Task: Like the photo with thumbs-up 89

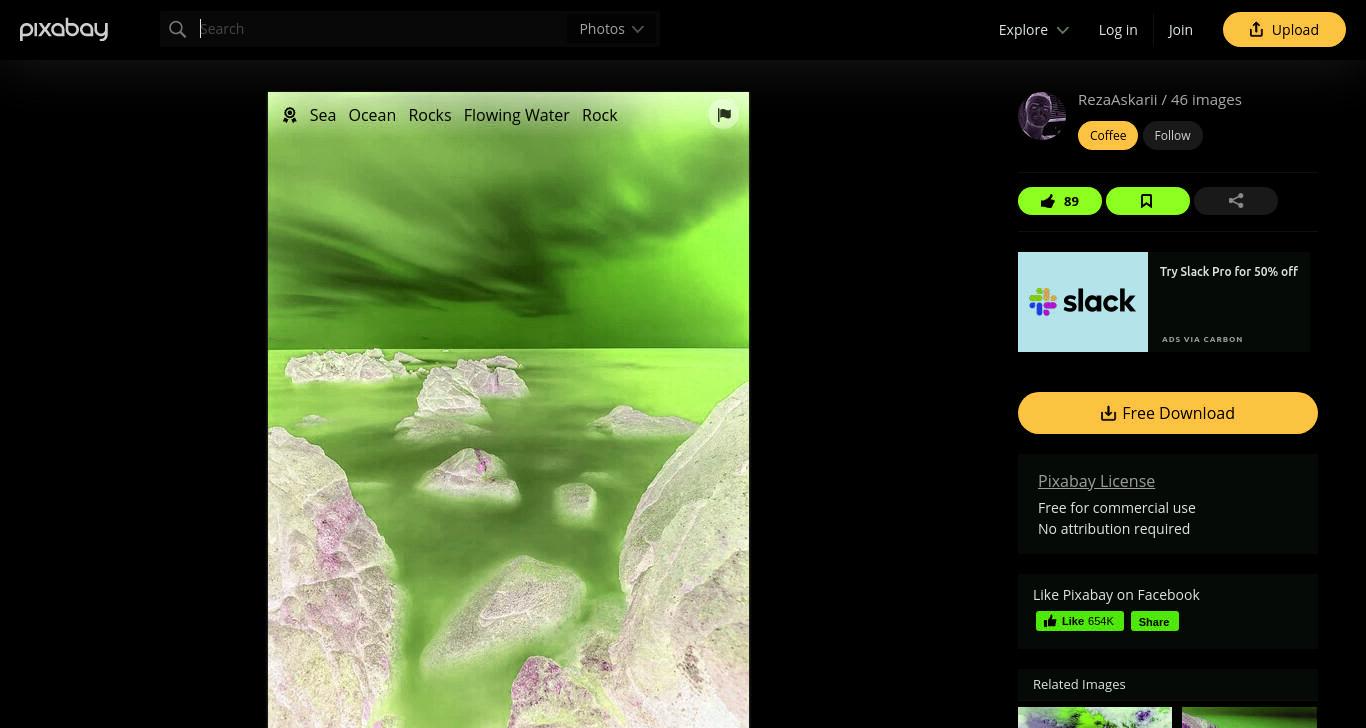Action: click(1060, 201)
